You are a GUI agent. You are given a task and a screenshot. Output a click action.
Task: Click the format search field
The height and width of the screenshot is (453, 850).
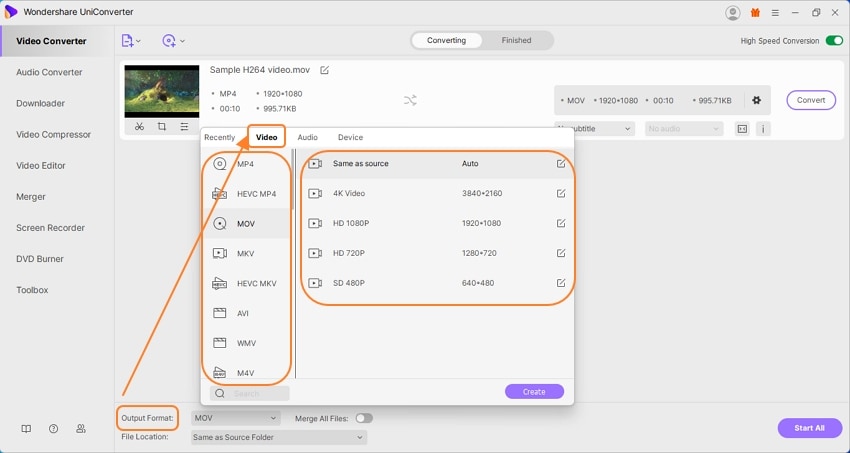(254, 394)
